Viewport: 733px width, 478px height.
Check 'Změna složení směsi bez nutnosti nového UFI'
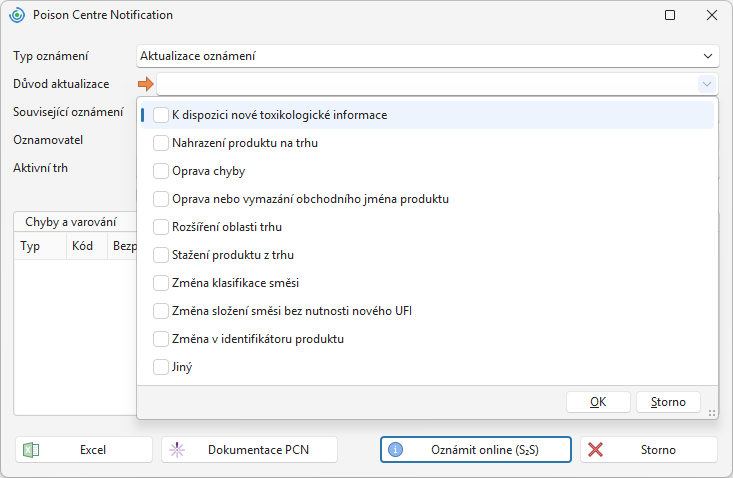pos(161,311)
